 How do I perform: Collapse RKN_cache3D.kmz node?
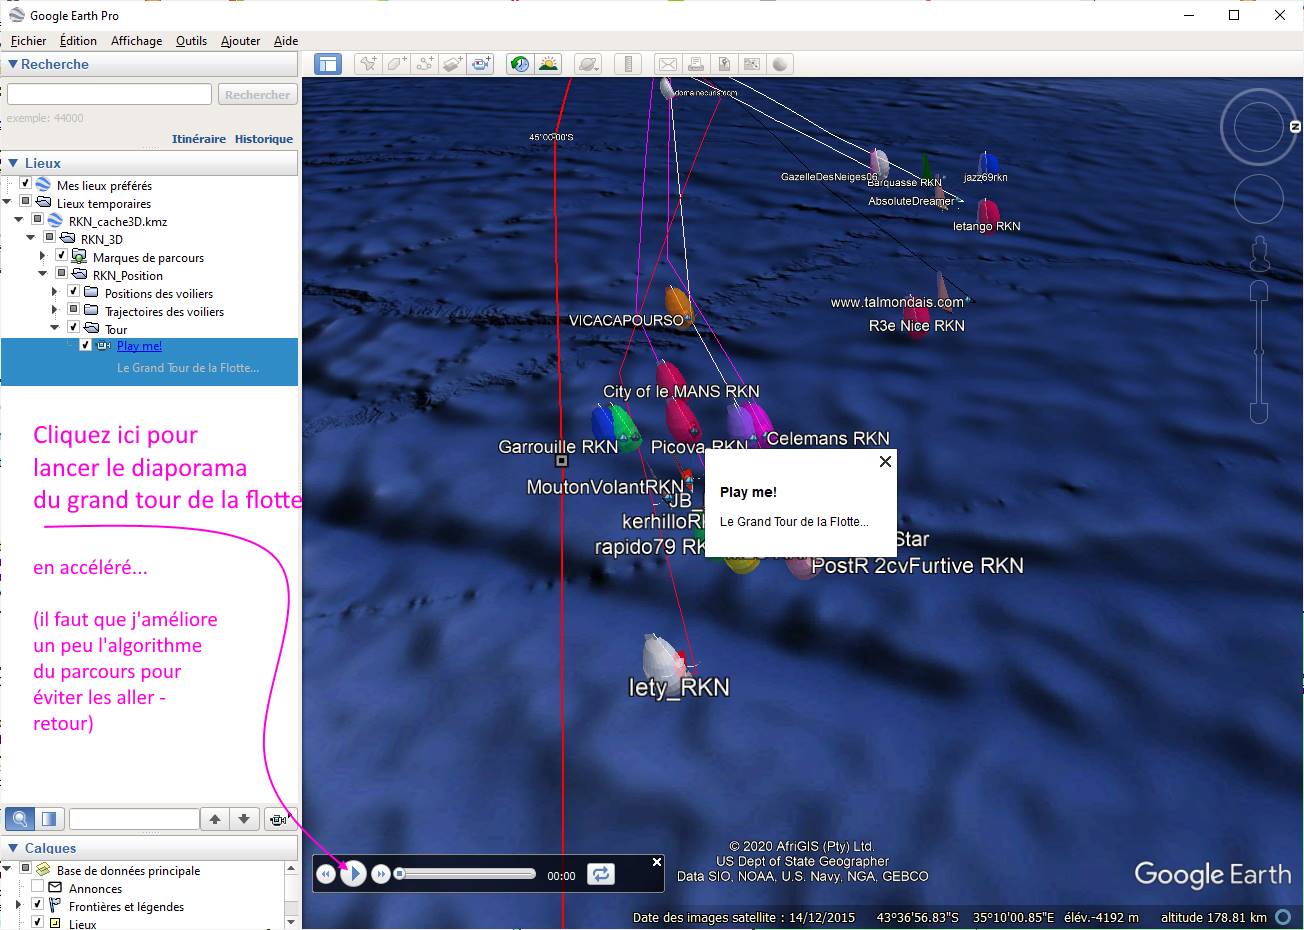coord(19,220)
